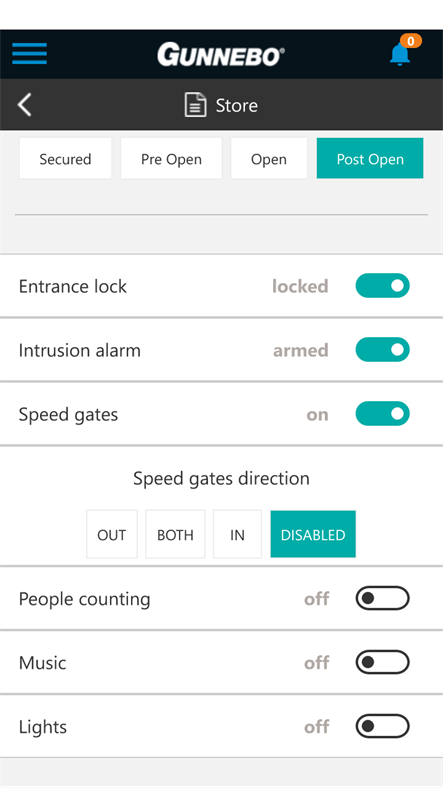The height and width of the screenshot is (788, 443).
Task: Set speed gates direction to BOTH
Action: (x=175, y=534)
